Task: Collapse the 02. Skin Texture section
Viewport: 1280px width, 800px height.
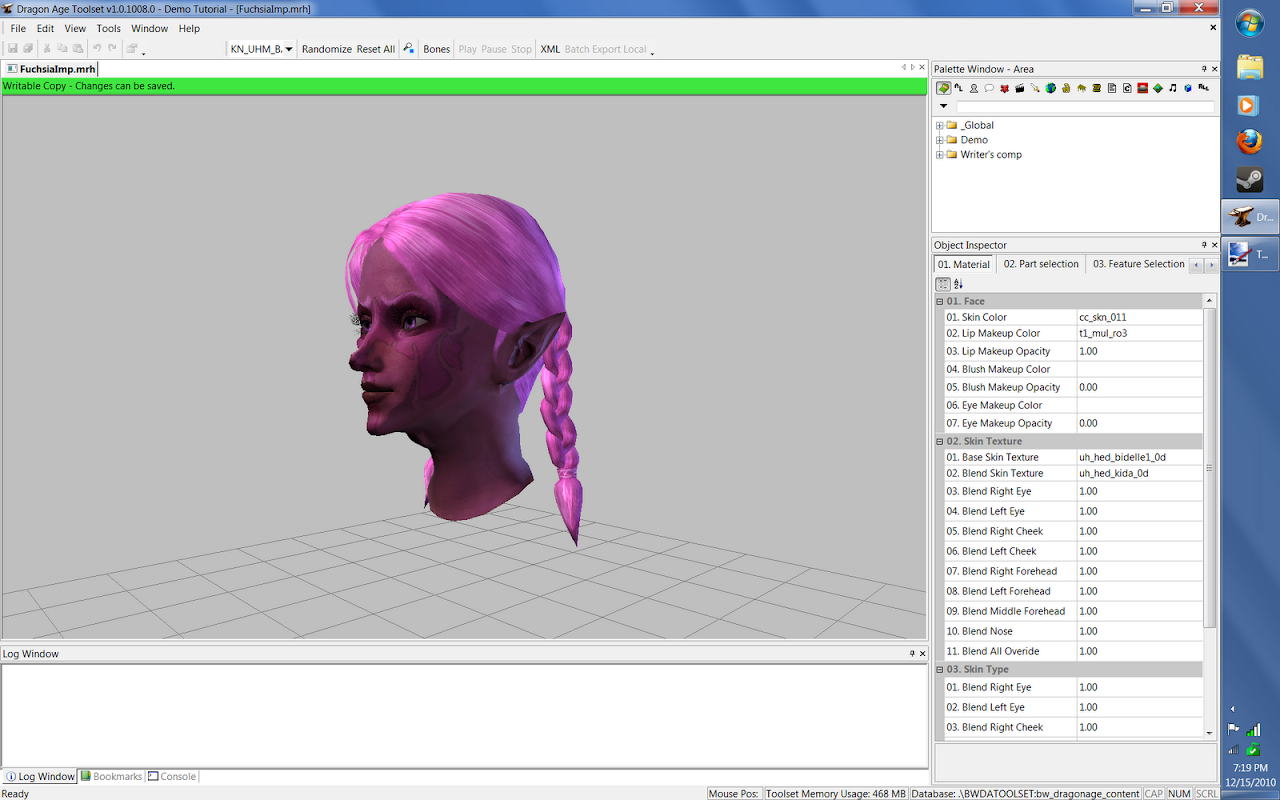Action: tap(940, 441)
